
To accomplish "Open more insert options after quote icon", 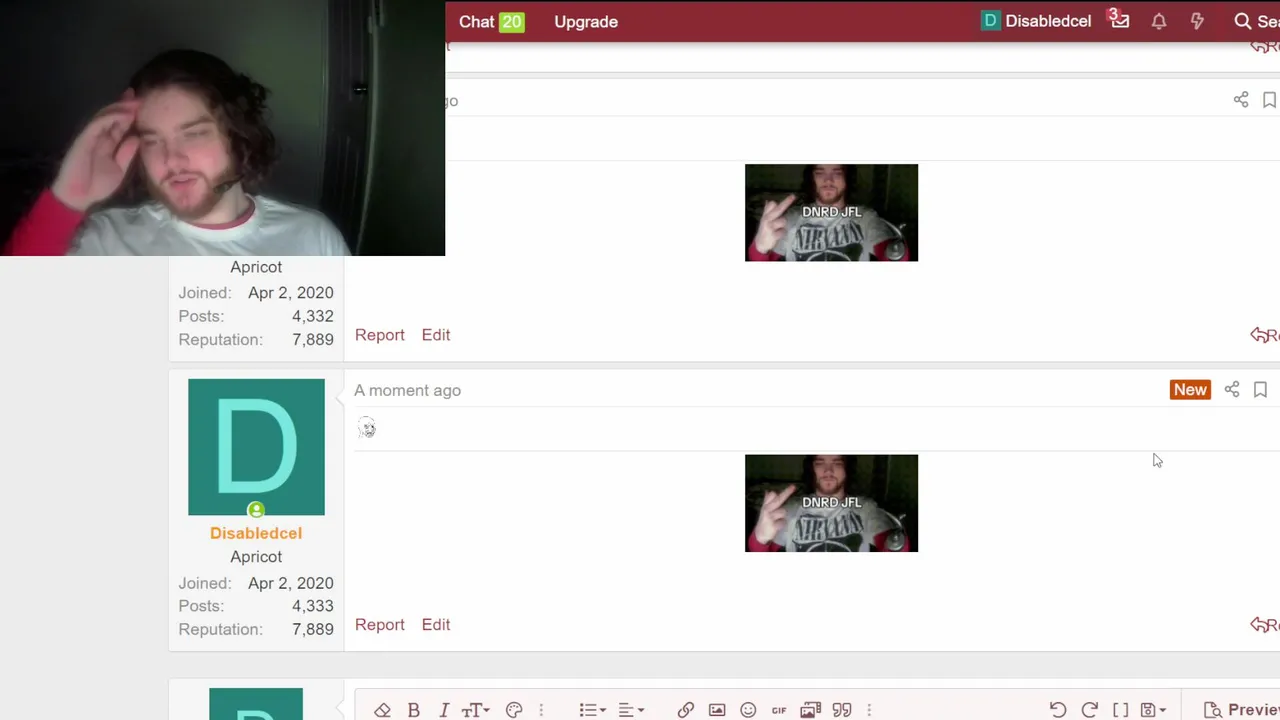I will 869,710.
